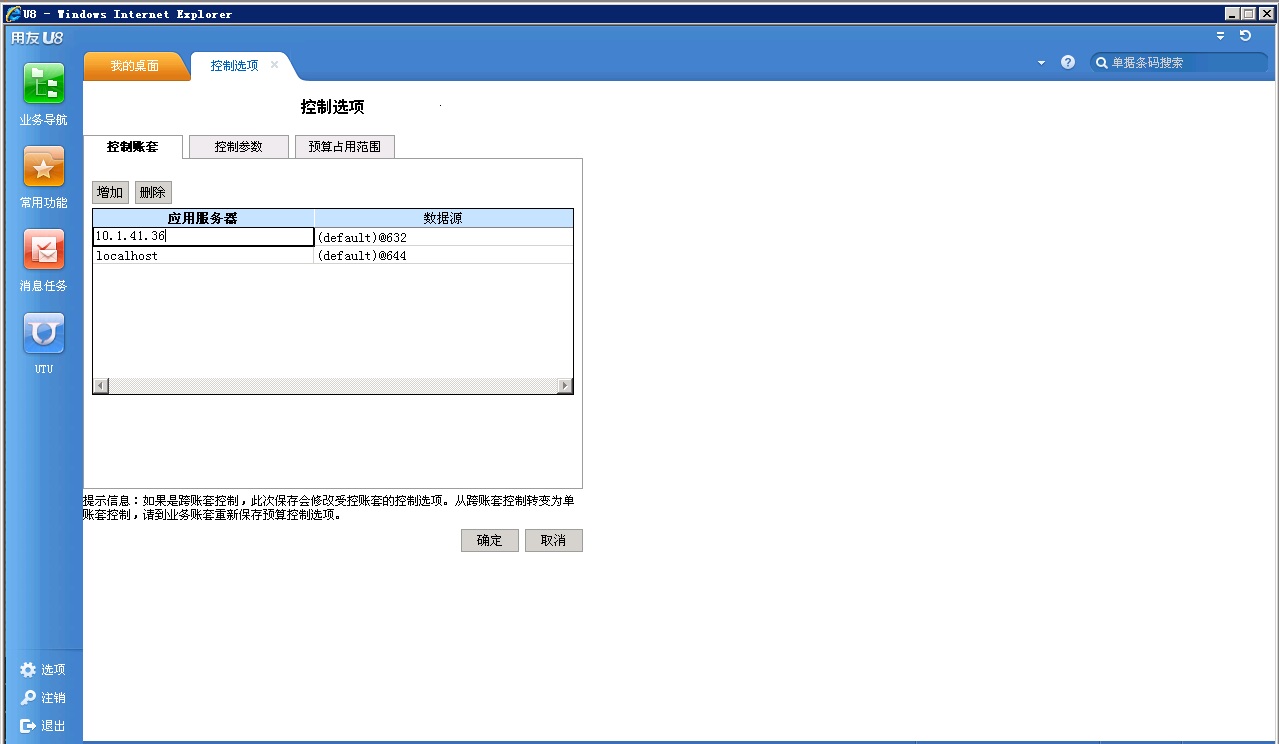Click the table's horizontal scrollbar track
Screen dimensions: 1279x744
click(333, 386)
